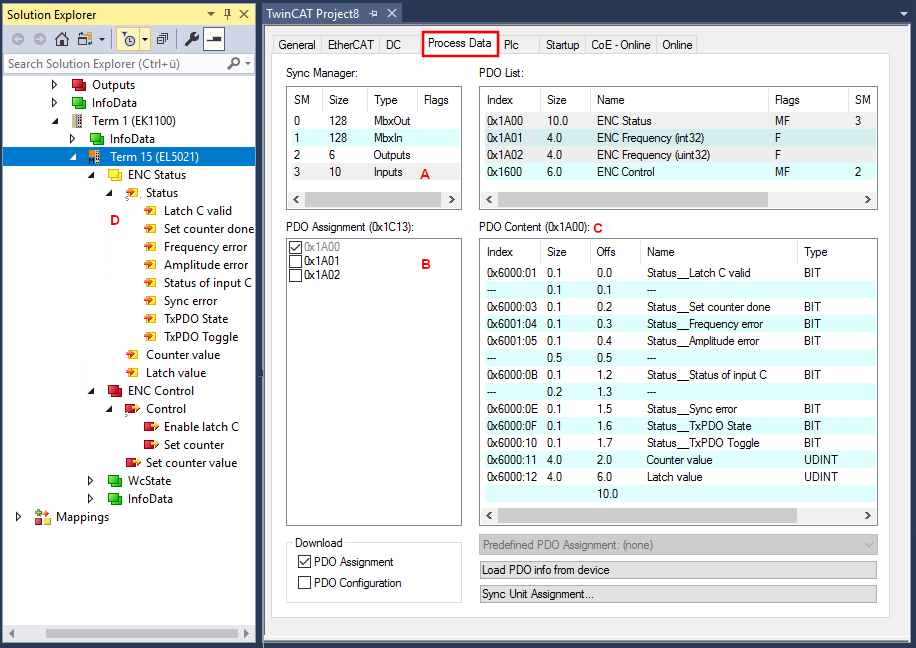The height and width of the screenshot is (648, 916).
Task: Switch to the EtherCAT tab
Action: click(351, 45)
